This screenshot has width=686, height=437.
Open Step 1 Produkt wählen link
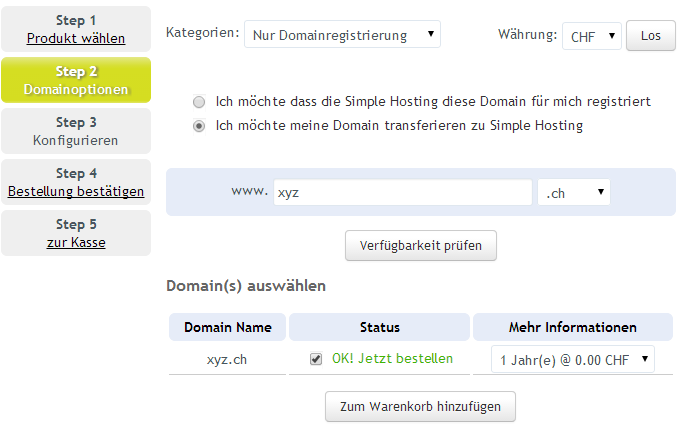[76, 39]
